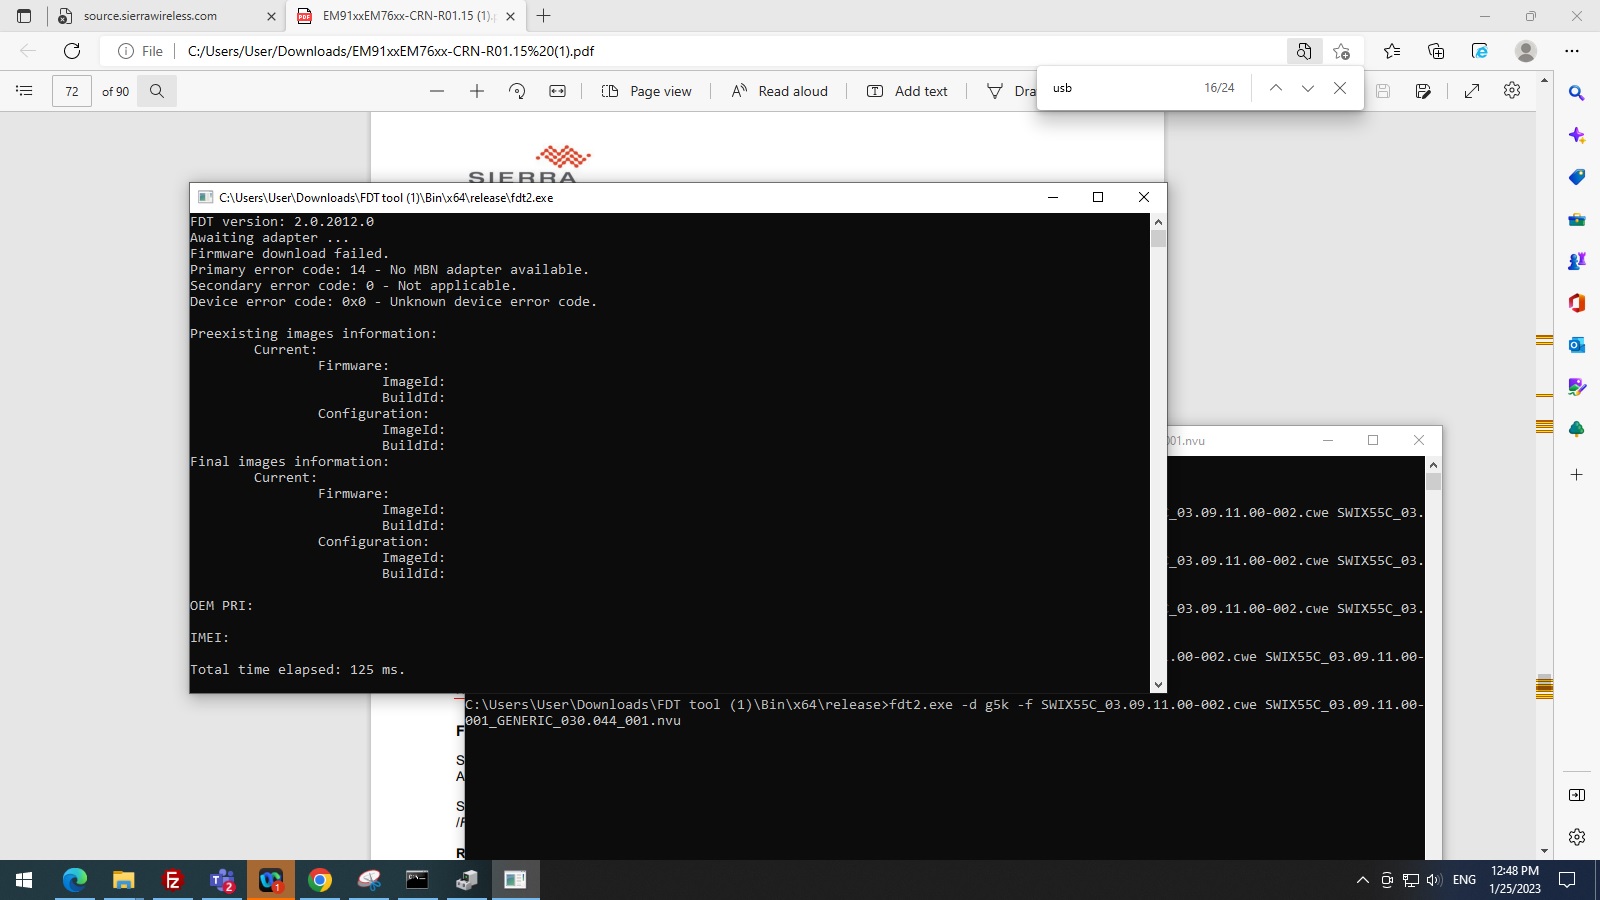Open Windows Start menu
Image resolution: width=1600 pixels, height=900 pixels.
click(x=24, y=880)
